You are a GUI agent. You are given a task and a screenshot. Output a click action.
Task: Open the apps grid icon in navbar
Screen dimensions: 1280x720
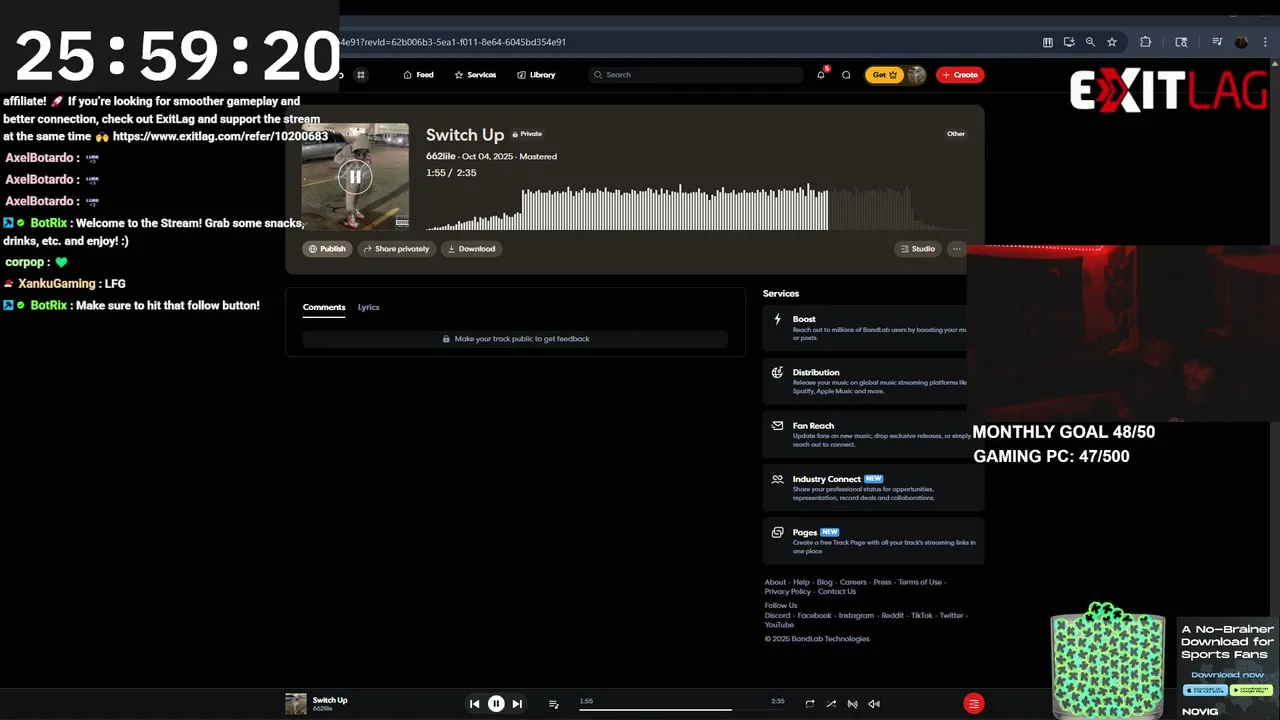[x=361, y=75]
